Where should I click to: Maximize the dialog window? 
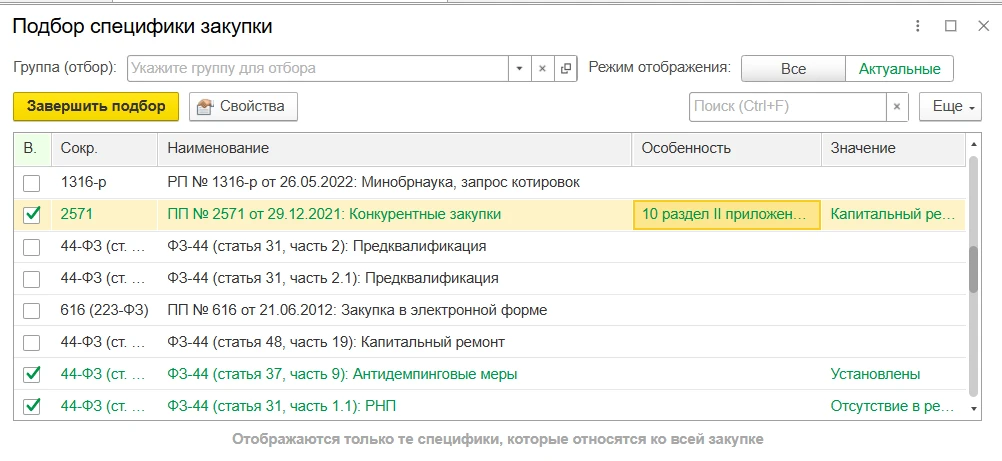point(951,26)
